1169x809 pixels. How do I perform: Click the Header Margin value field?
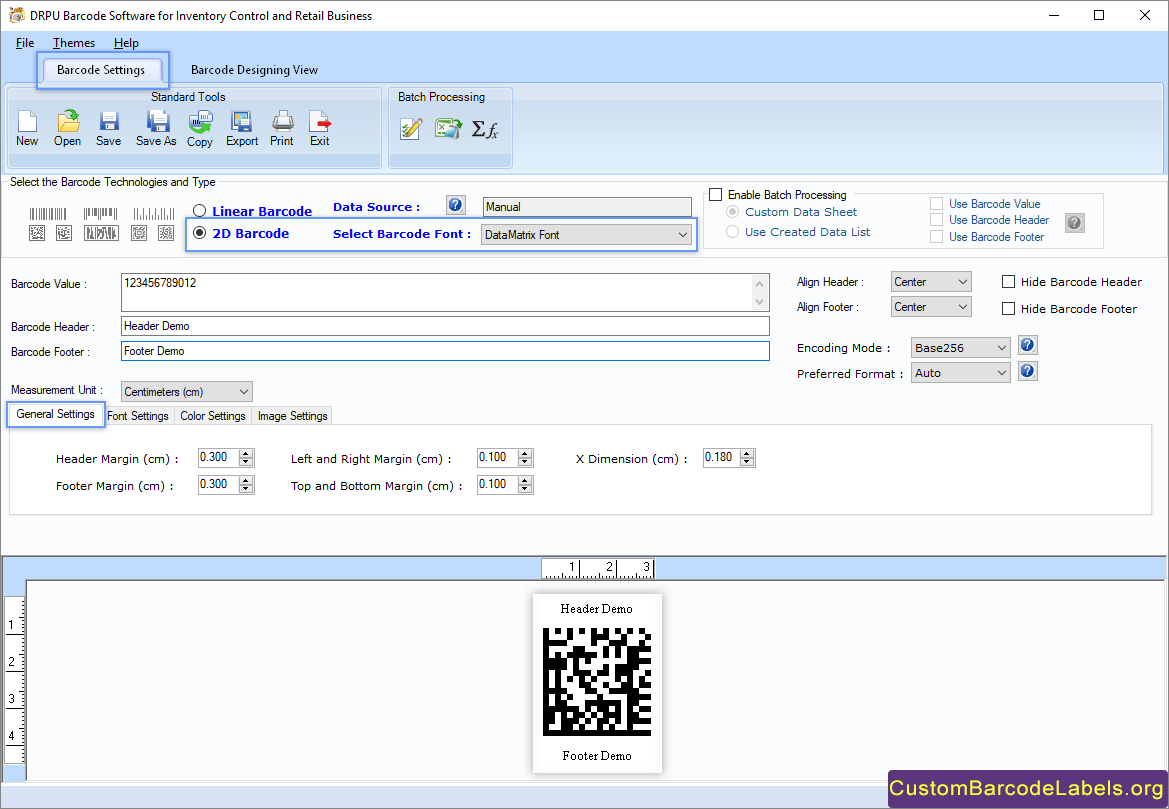coord(218,457)
